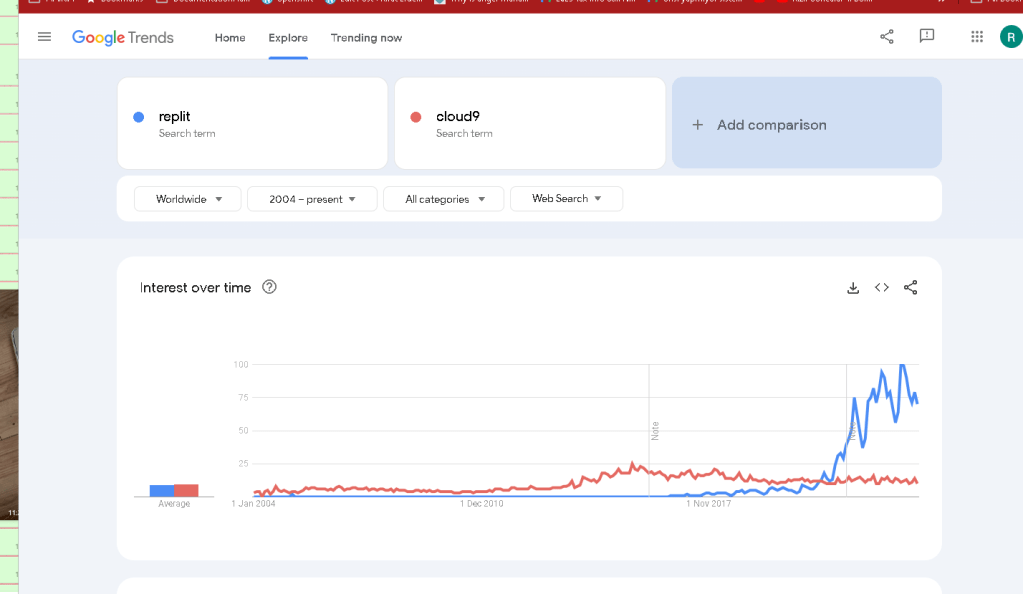Click the plus icon in Add comparison
Viewport: 1023px width, 594px height.
pyautogui.click(x=697, y=125)
